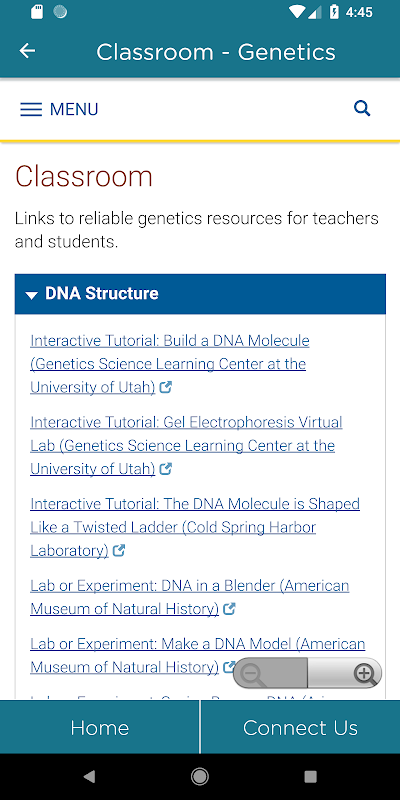Viewport: 400px width, 800px height.
Task: Go to the Home tab
Action: point(99,727)
